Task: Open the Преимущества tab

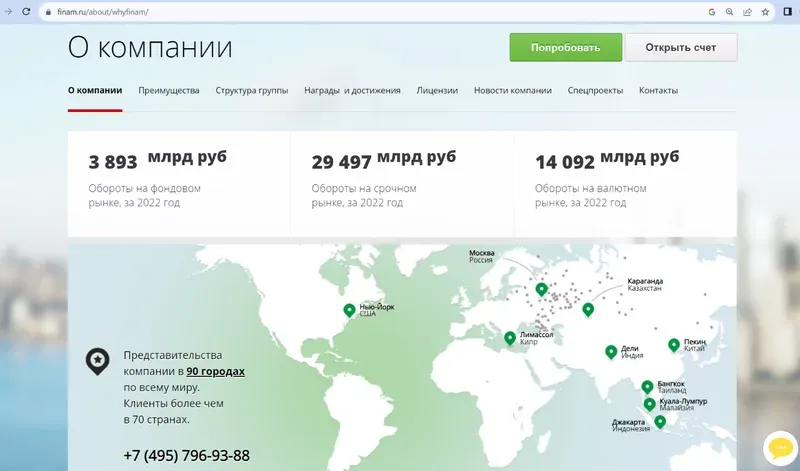Action: pos(169,90)
